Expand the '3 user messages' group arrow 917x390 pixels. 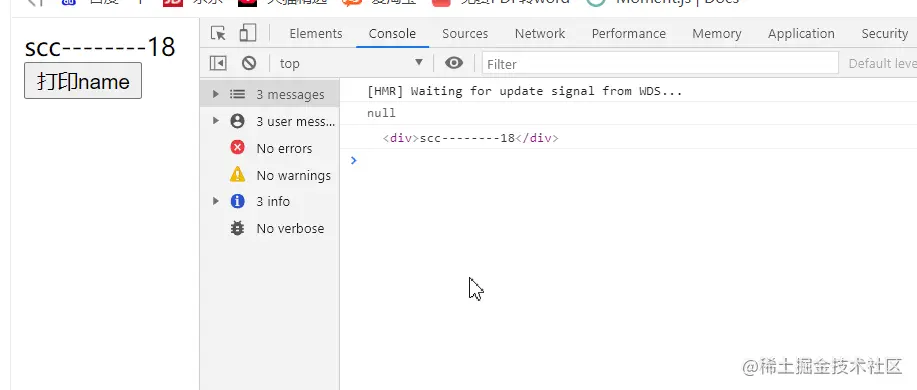(215, 120)
